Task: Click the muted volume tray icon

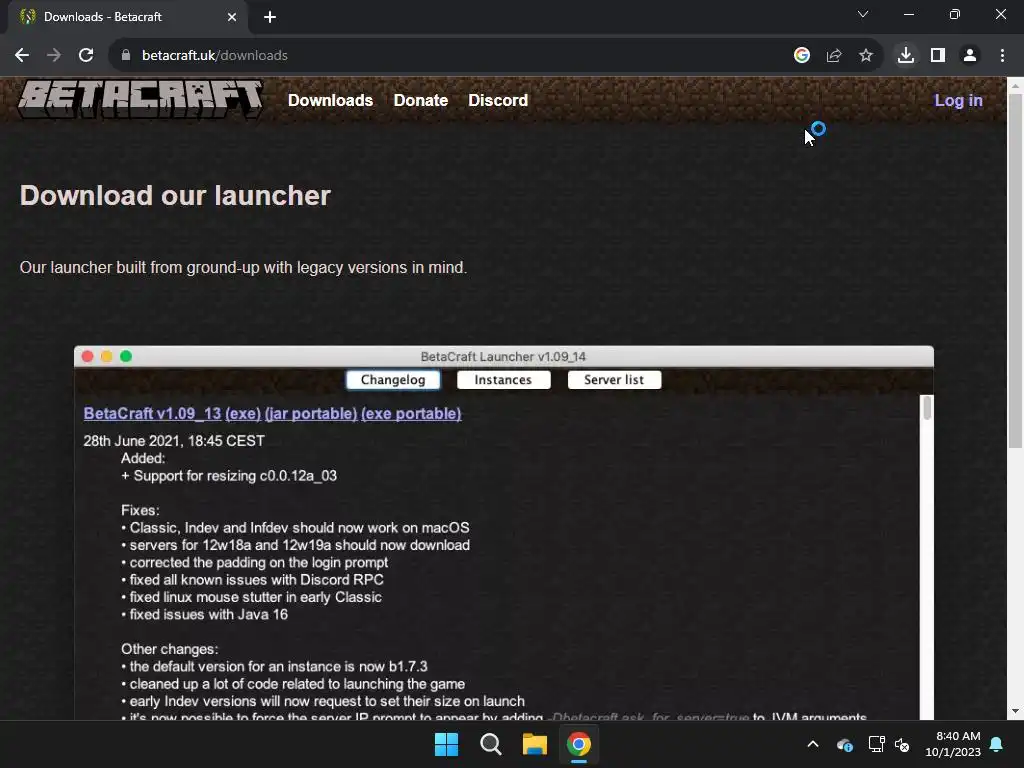Action: tap(902, 744)
